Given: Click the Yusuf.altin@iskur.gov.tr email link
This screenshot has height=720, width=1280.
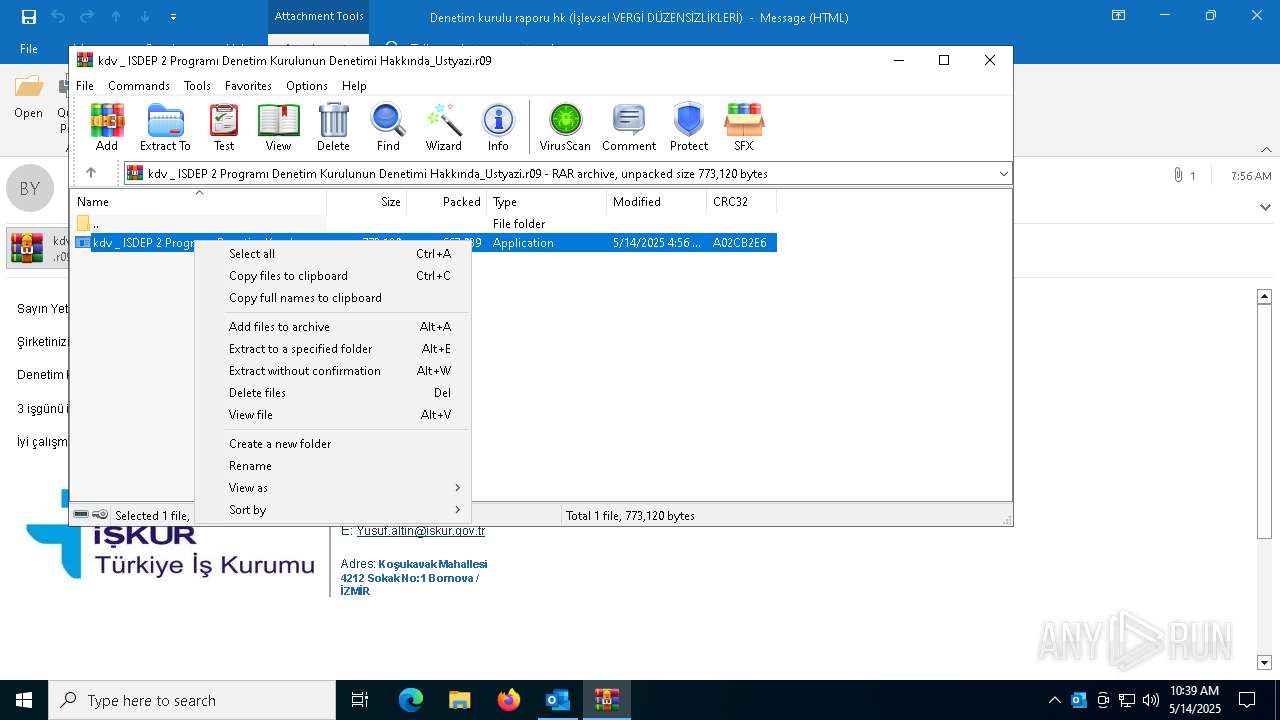Looking at the screenshot, I should [x=421, y=532].
